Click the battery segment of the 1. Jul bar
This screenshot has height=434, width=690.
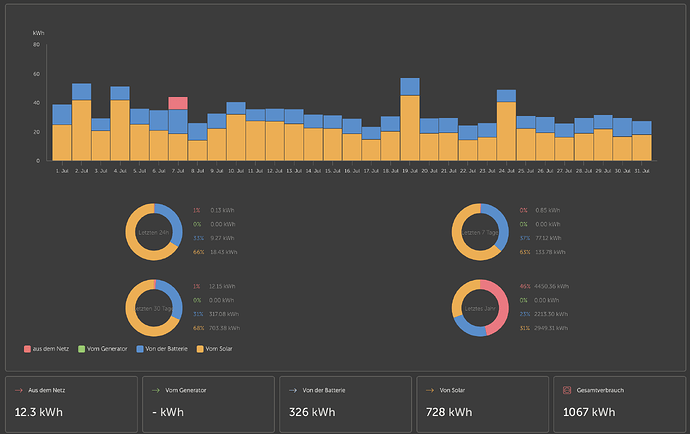click(x=62, y=115)
